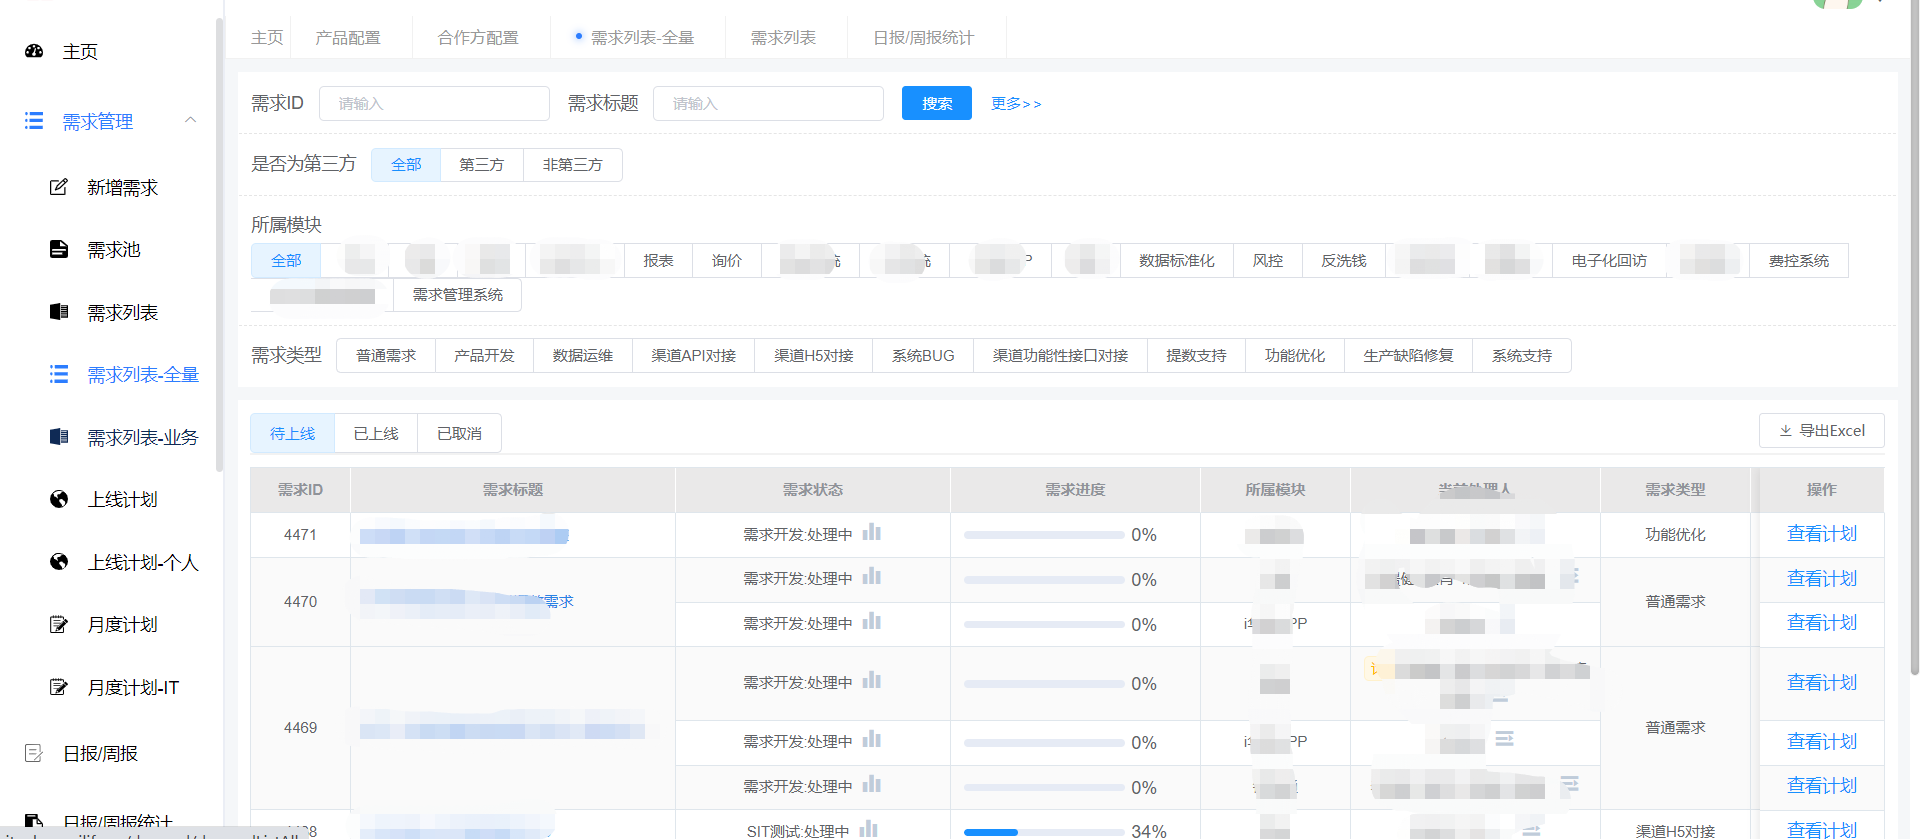Focus the 需求ID input field
Image resolution: width=1920 pixels, height=839 pixels.
(434, 103)
